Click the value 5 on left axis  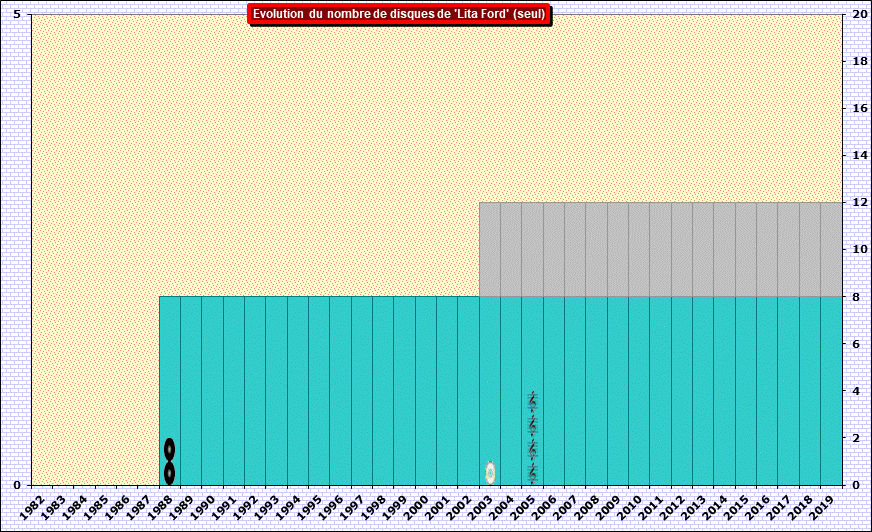pyautogui.click(x=17, y=15)
